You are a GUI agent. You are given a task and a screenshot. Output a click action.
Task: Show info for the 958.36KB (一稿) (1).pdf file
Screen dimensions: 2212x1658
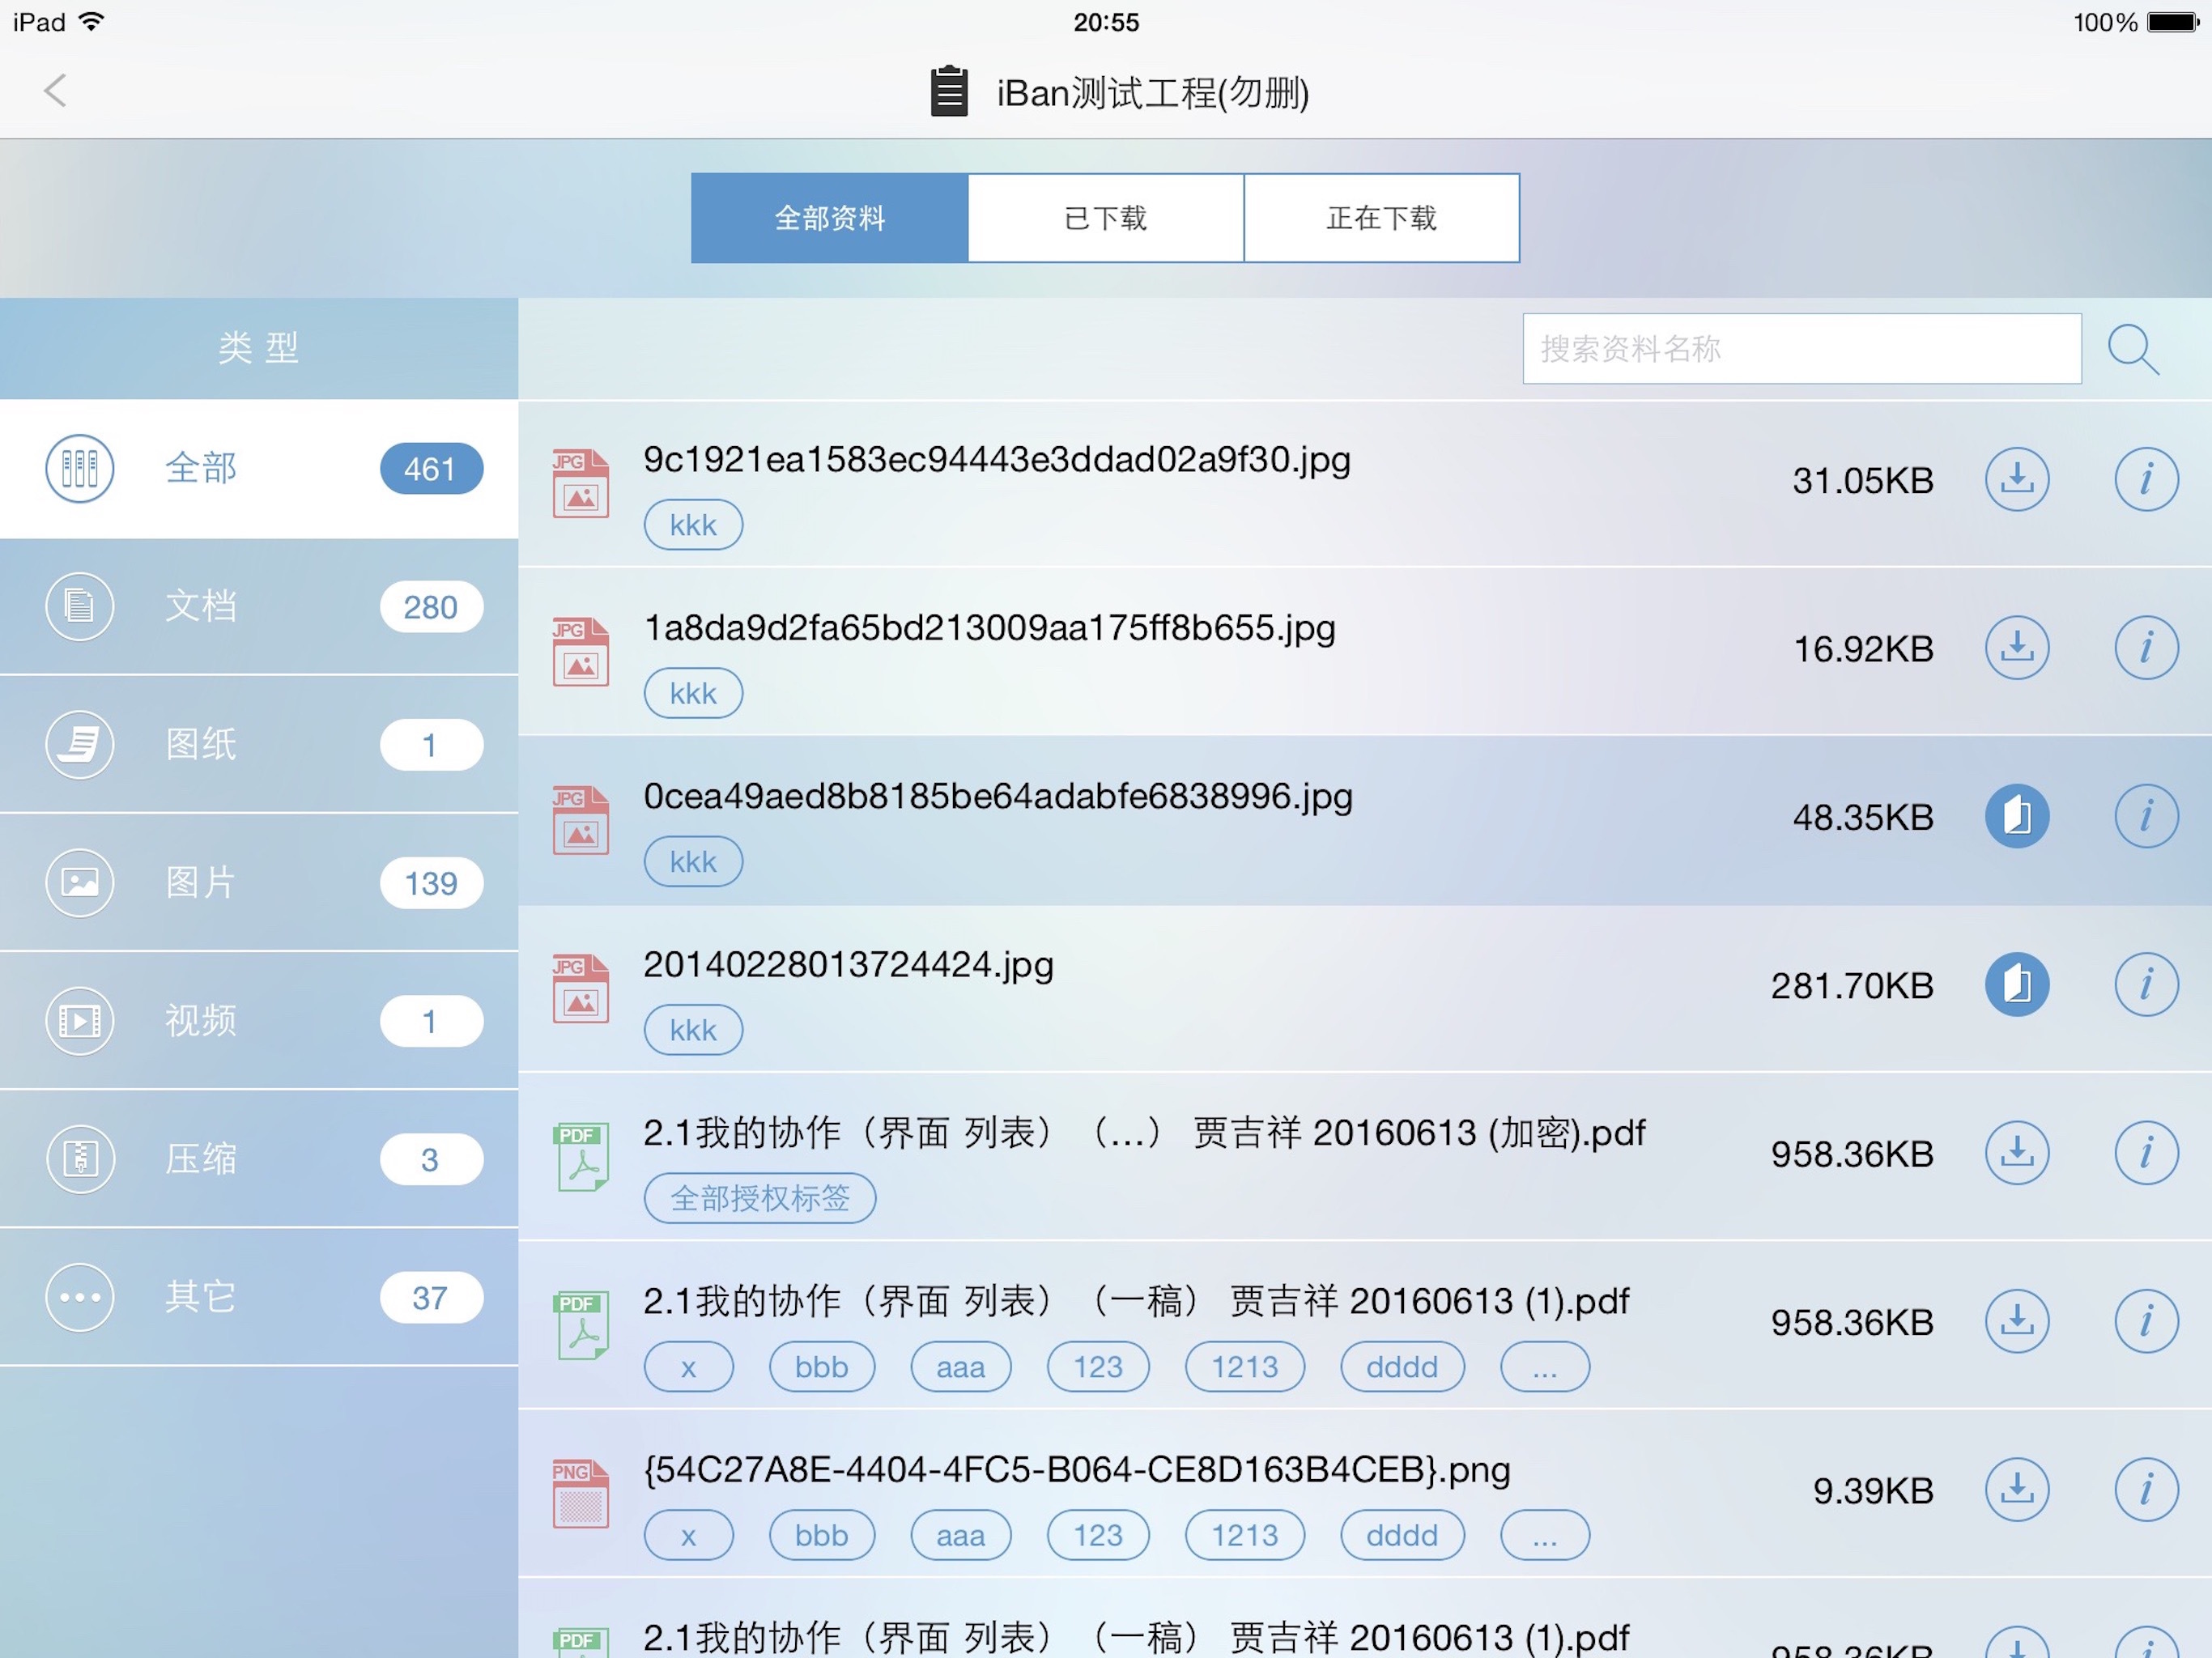coord(2146,1321)
